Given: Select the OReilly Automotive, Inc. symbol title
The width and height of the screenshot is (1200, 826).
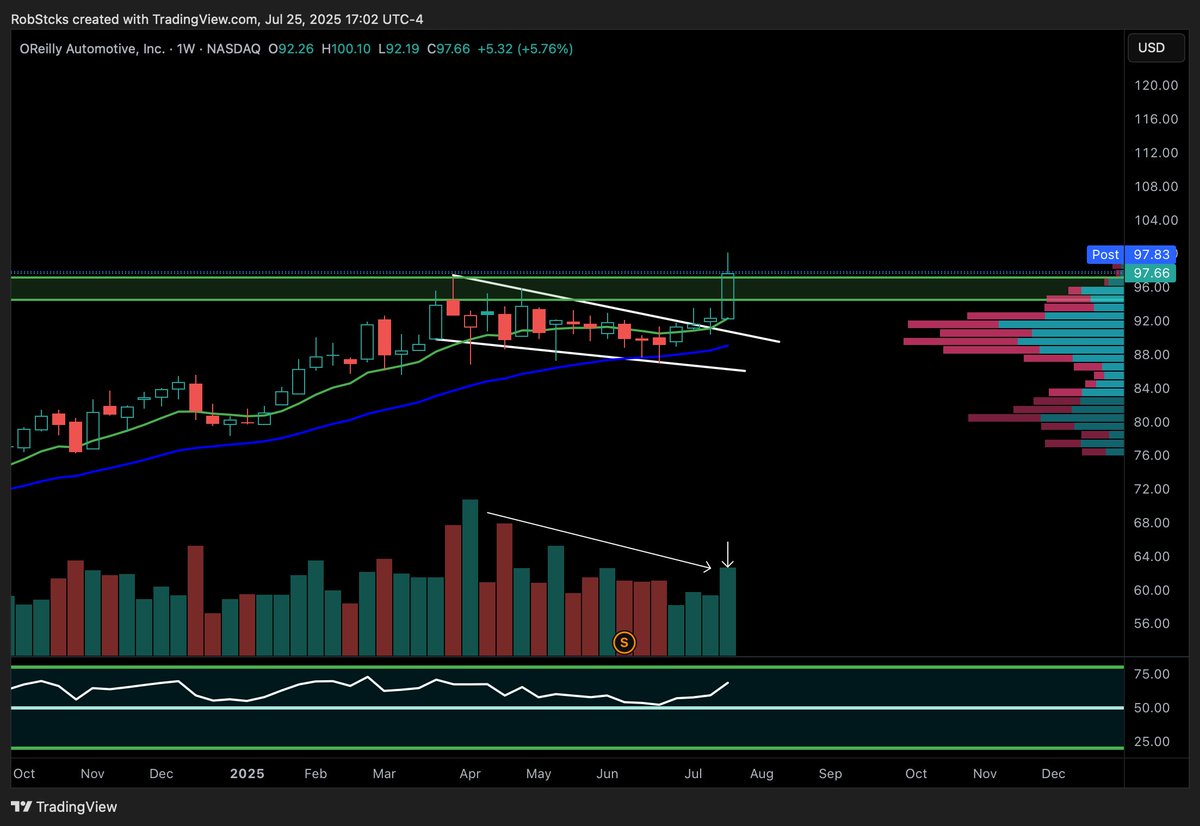Looking at the screenshot, I should coord(93,48).
